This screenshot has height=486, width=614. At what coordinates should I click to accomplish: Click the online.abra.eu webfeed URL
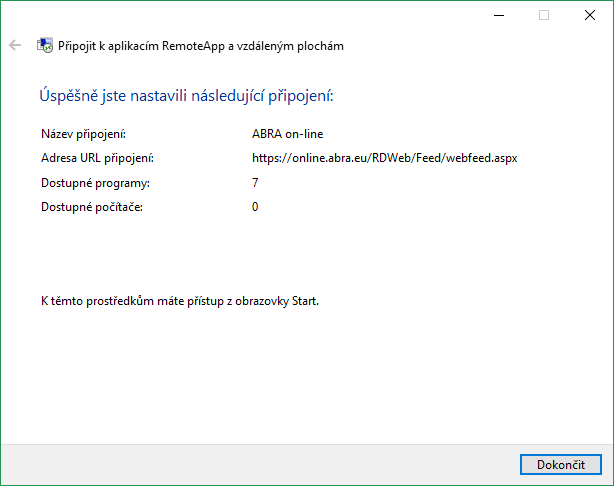click(x=384, y=158)
